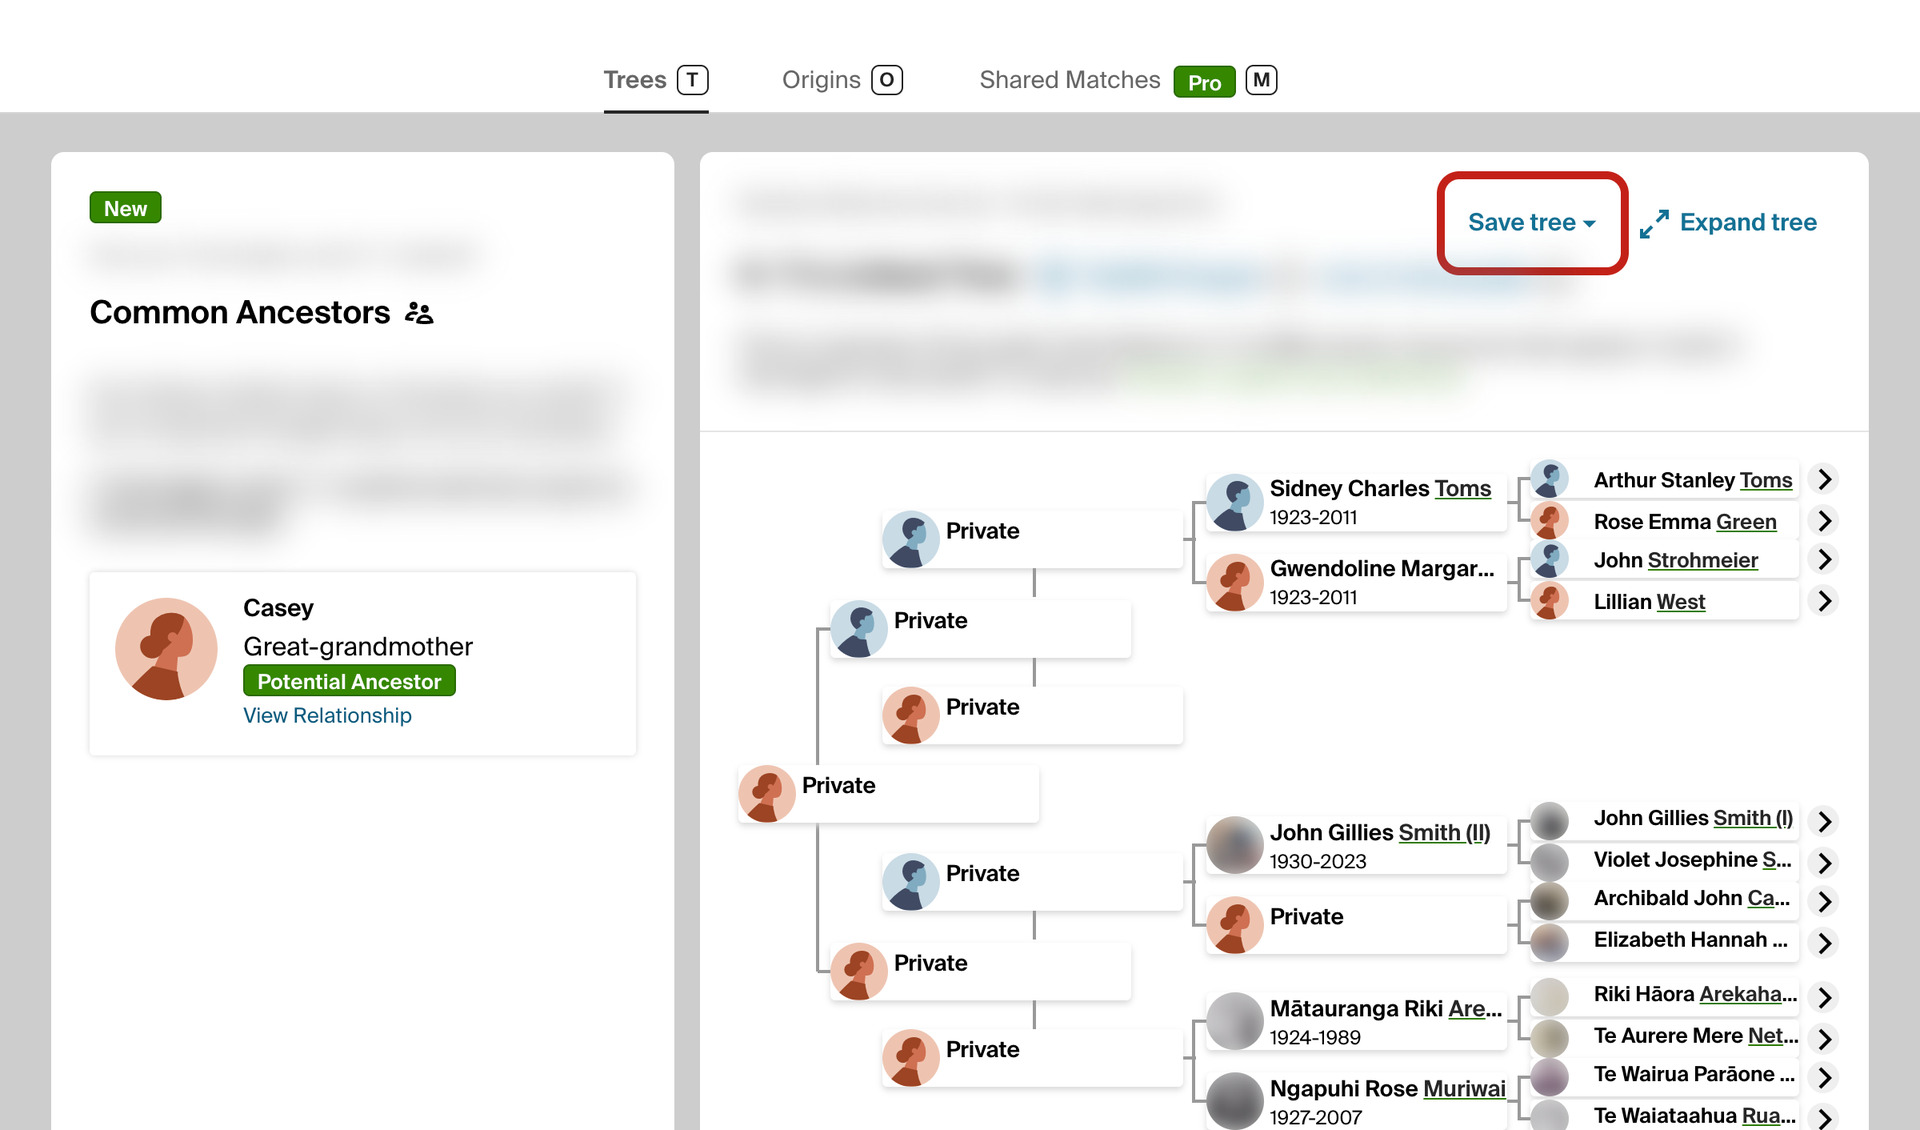The width and height of the screenshot is (1920, 1130).
Task: Open the Shared Matches tab
Action: (1128, 80)
